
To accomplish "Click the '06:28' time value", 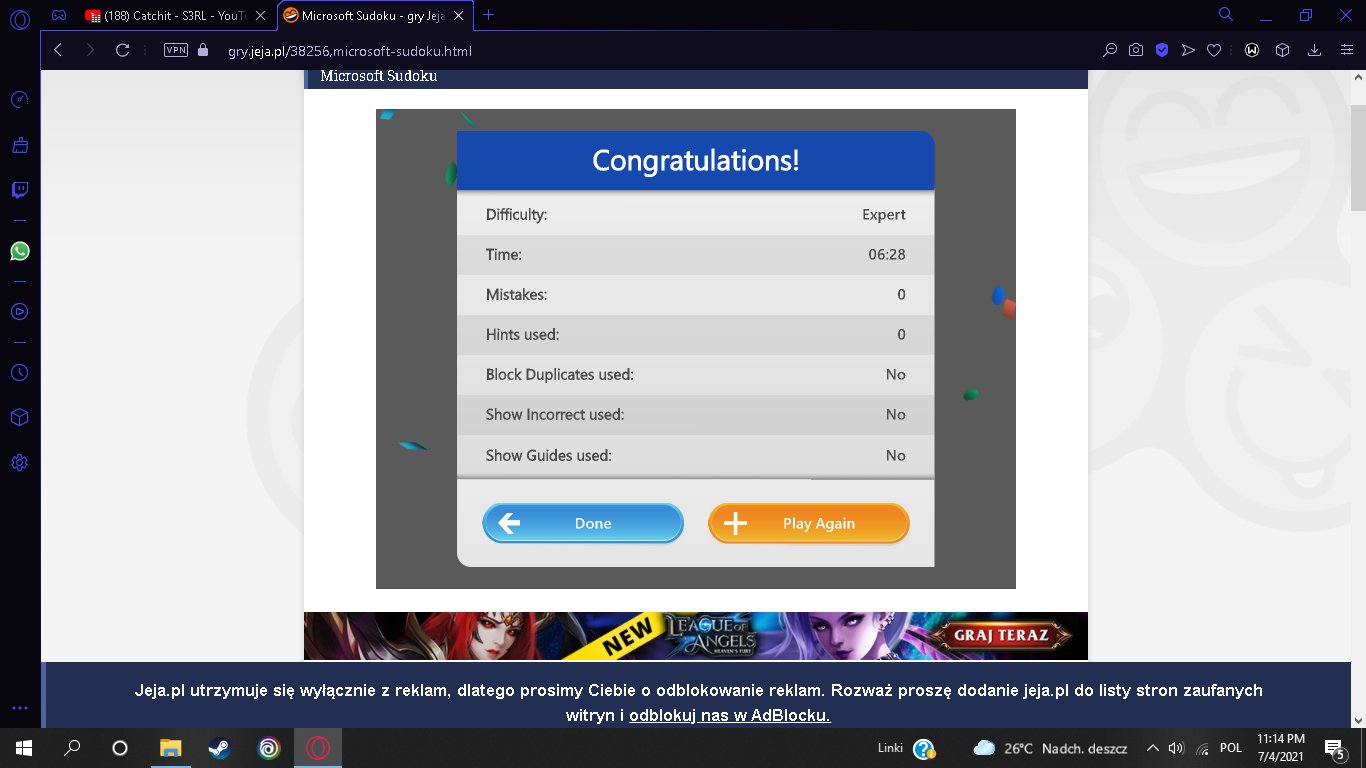I will click(887, 254).
